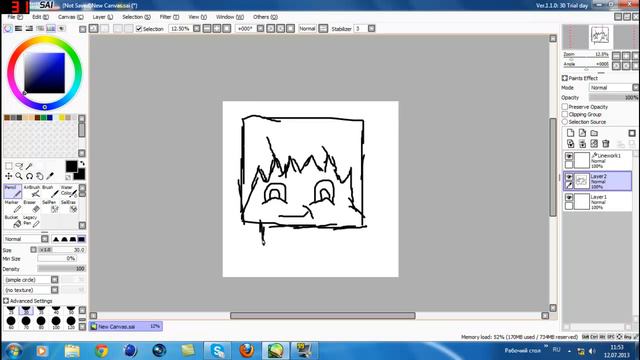Select the Lasso tool
640x360 pixels.
(x=19, y=166)
